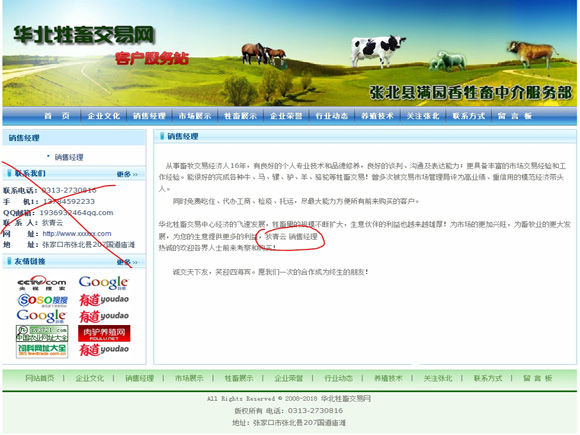Open the CCTV.com search logo link
Viewport: 580px width, 435px height.
point(41,283)
